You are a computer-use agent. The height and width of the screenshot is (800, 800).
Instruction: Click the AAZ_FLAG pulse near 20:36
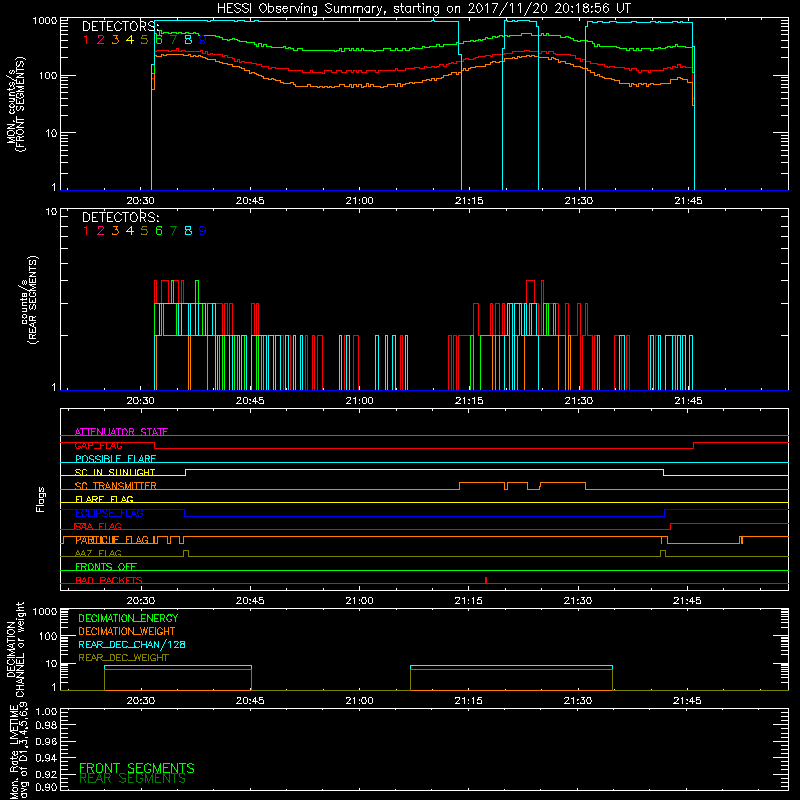coord(186,554)
